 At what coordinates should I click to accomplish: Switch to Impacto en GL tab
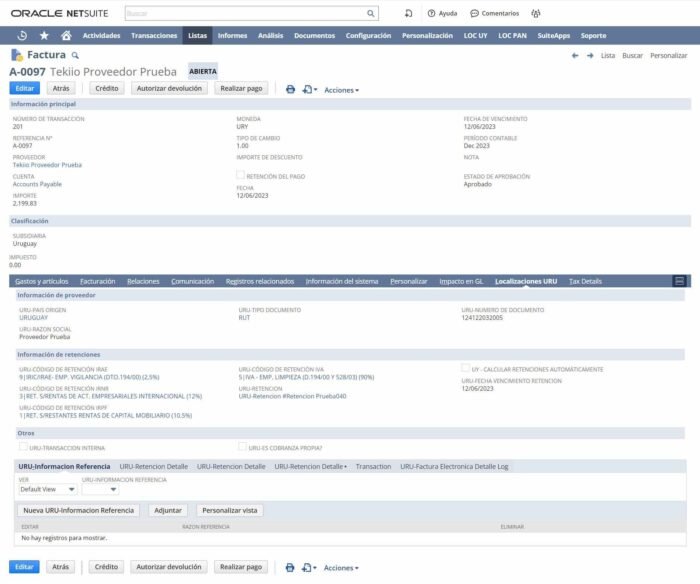pyautogui.click(x=461, y=281)
